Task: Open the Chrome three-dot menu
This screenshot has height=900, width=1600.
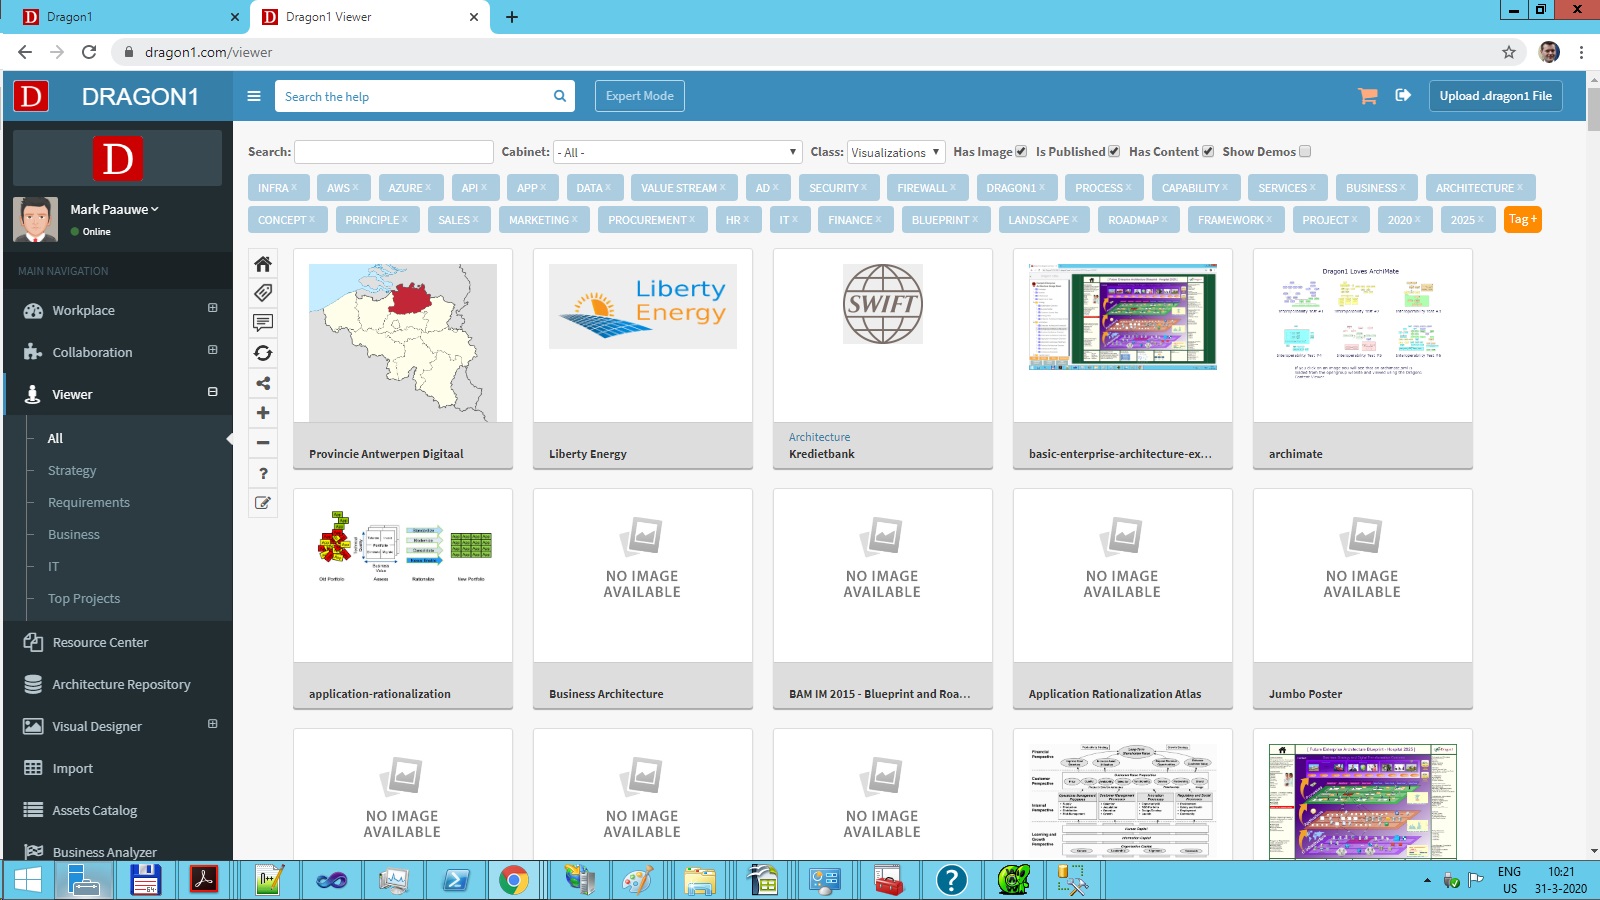Action: tap(1581, 52)
